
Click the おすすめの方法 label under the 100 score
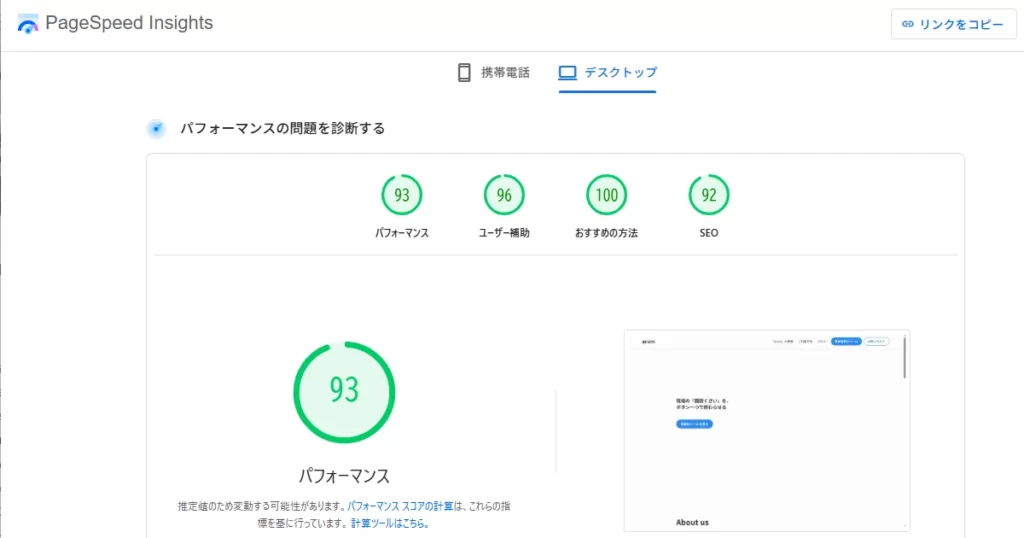(x=607, y=233)
